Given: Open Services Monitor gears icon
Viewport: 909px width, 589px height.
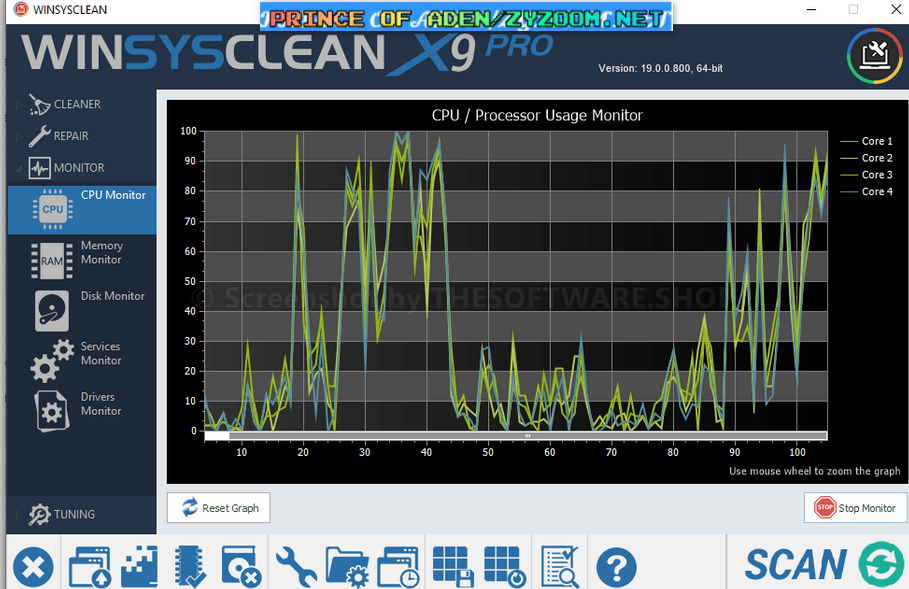Looking at the screenshot, I should click(x=52, y=361).
